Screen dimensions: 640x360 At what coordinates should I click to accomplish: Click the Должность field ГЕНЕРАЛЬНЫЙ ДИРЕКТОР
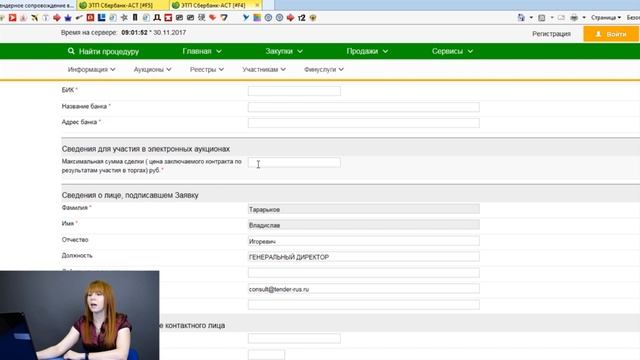click(363, 257)
